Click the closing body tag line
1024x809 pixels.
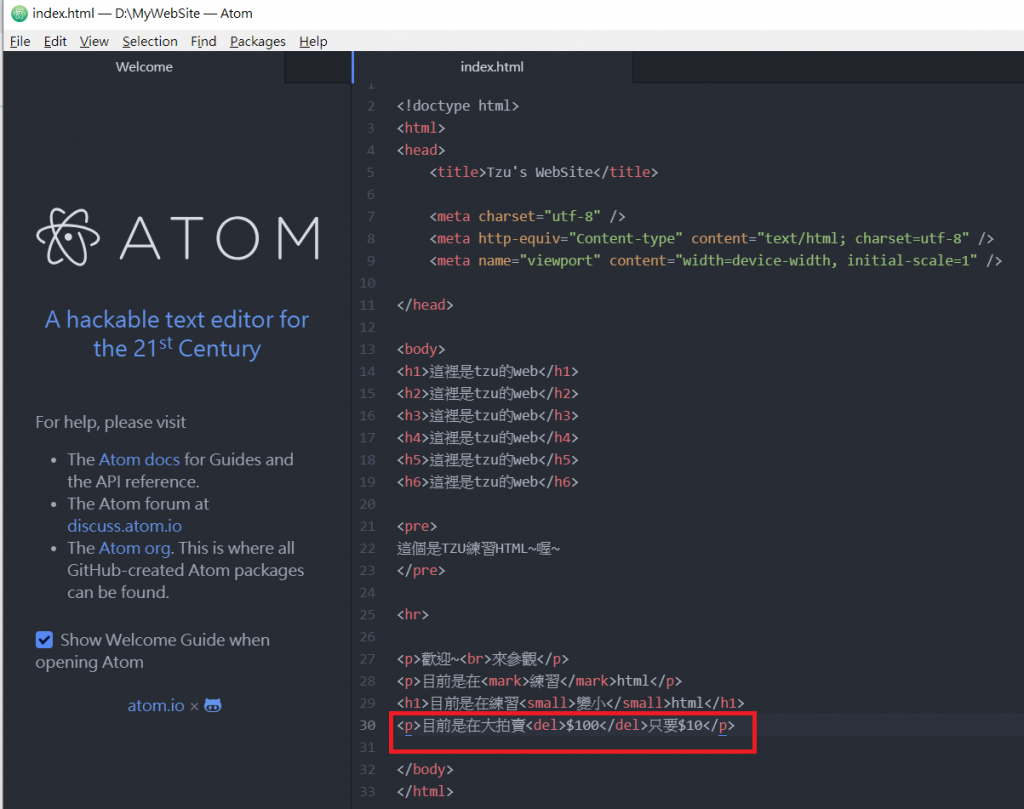pos(424,769)
